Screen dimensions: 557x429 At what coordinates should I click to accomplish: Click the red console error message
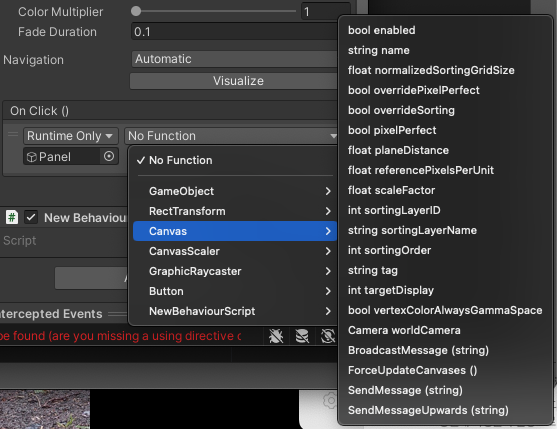tap(120, 336)
